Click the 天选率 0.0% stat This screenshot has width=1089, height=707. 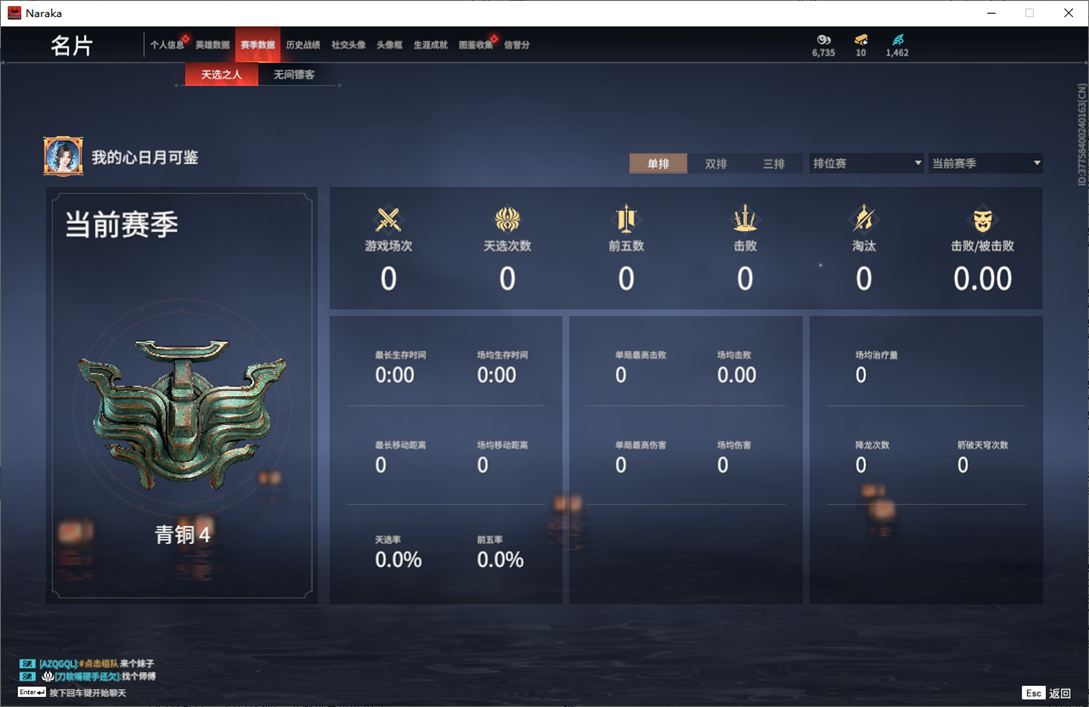(x=398, y=553)
